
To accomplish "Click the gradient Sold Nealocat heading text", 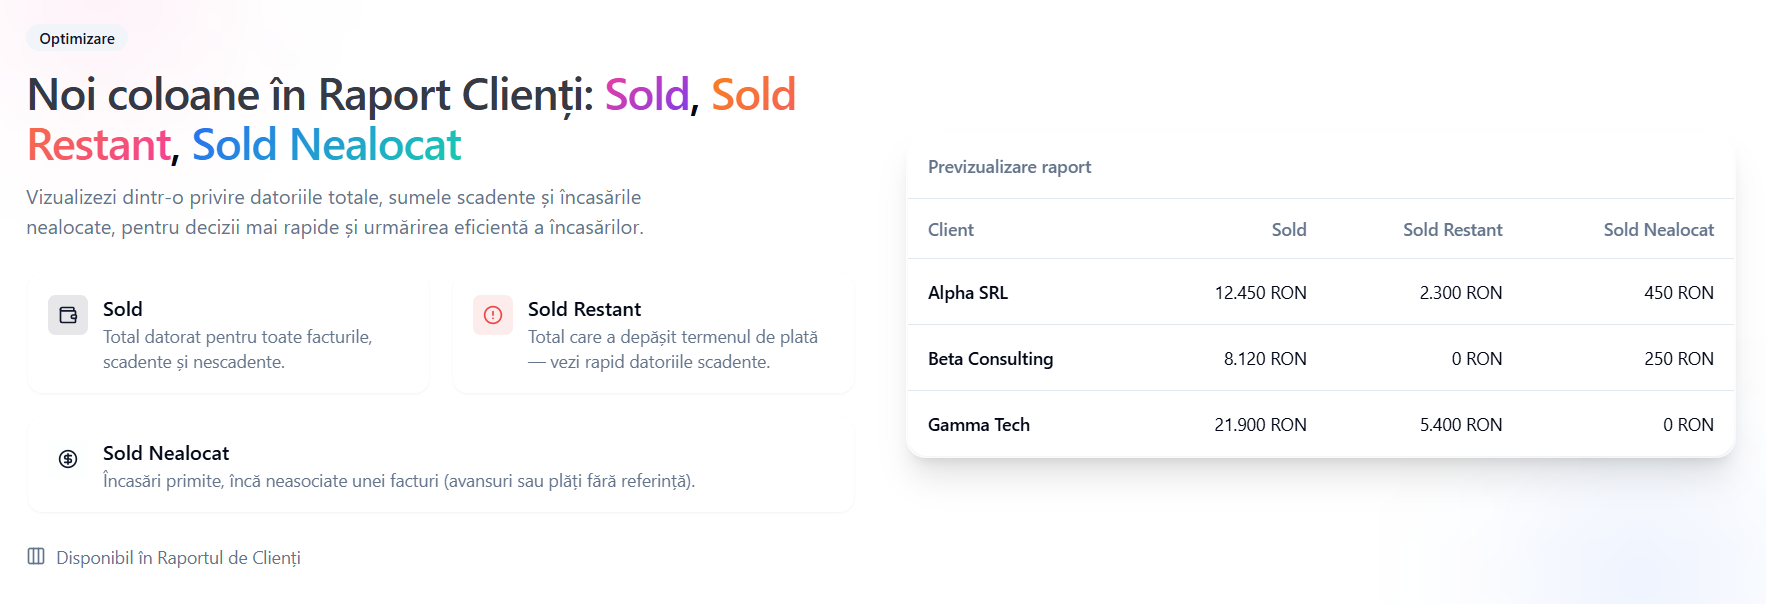I will coord(326,145).
